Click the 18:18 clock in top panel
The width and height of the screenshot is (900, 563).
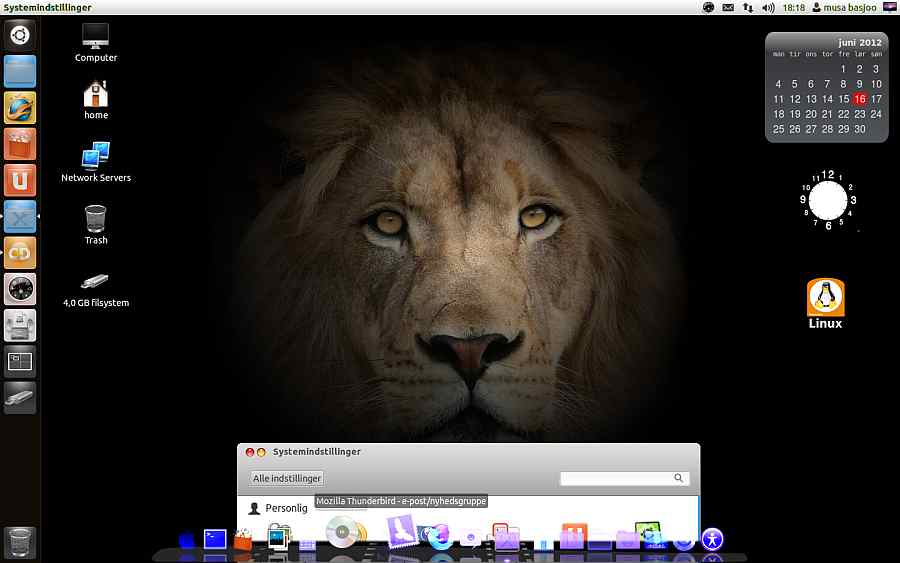click(x=794, y=8)
